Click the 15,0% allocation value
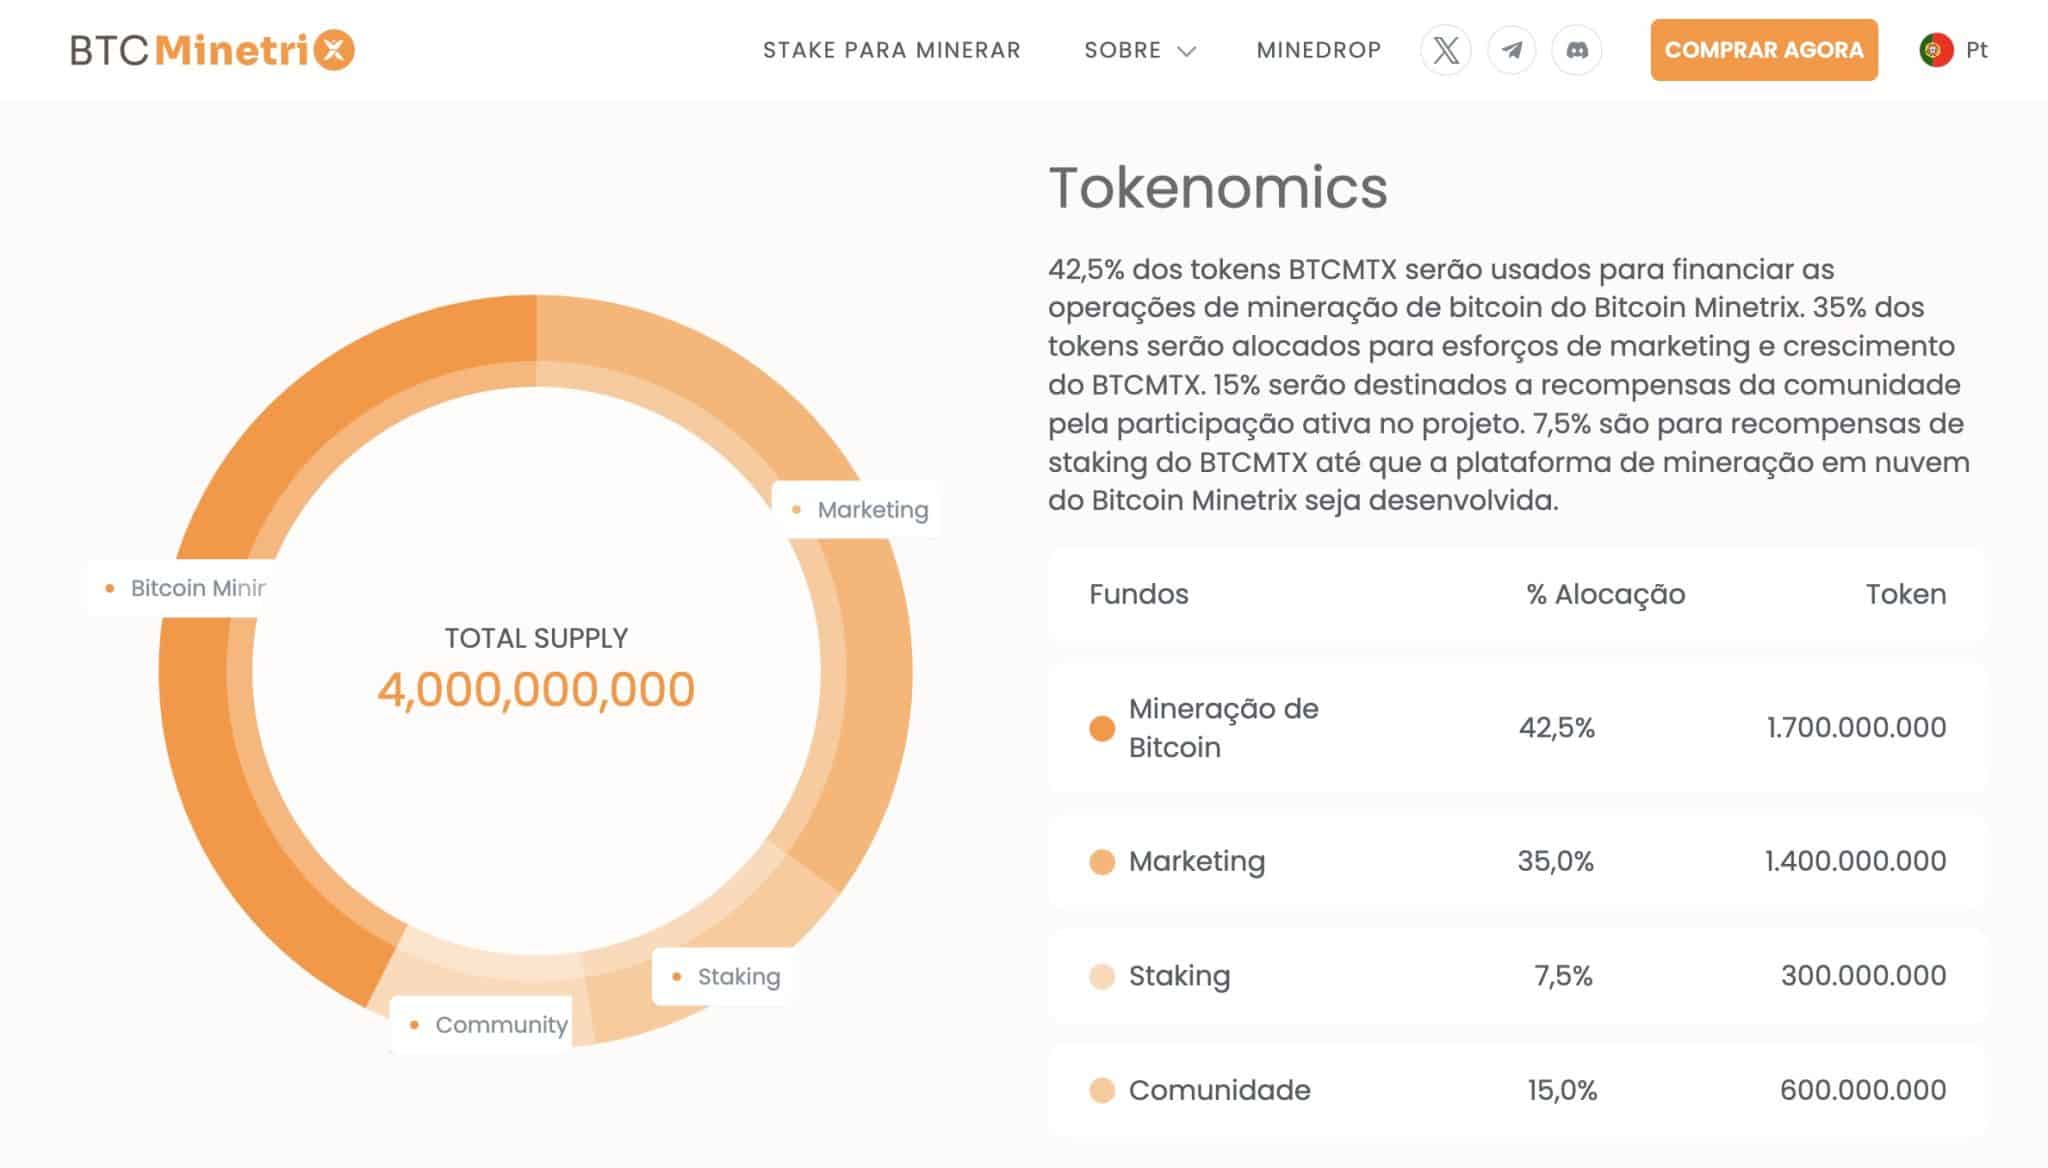 pos(1562,1090)
